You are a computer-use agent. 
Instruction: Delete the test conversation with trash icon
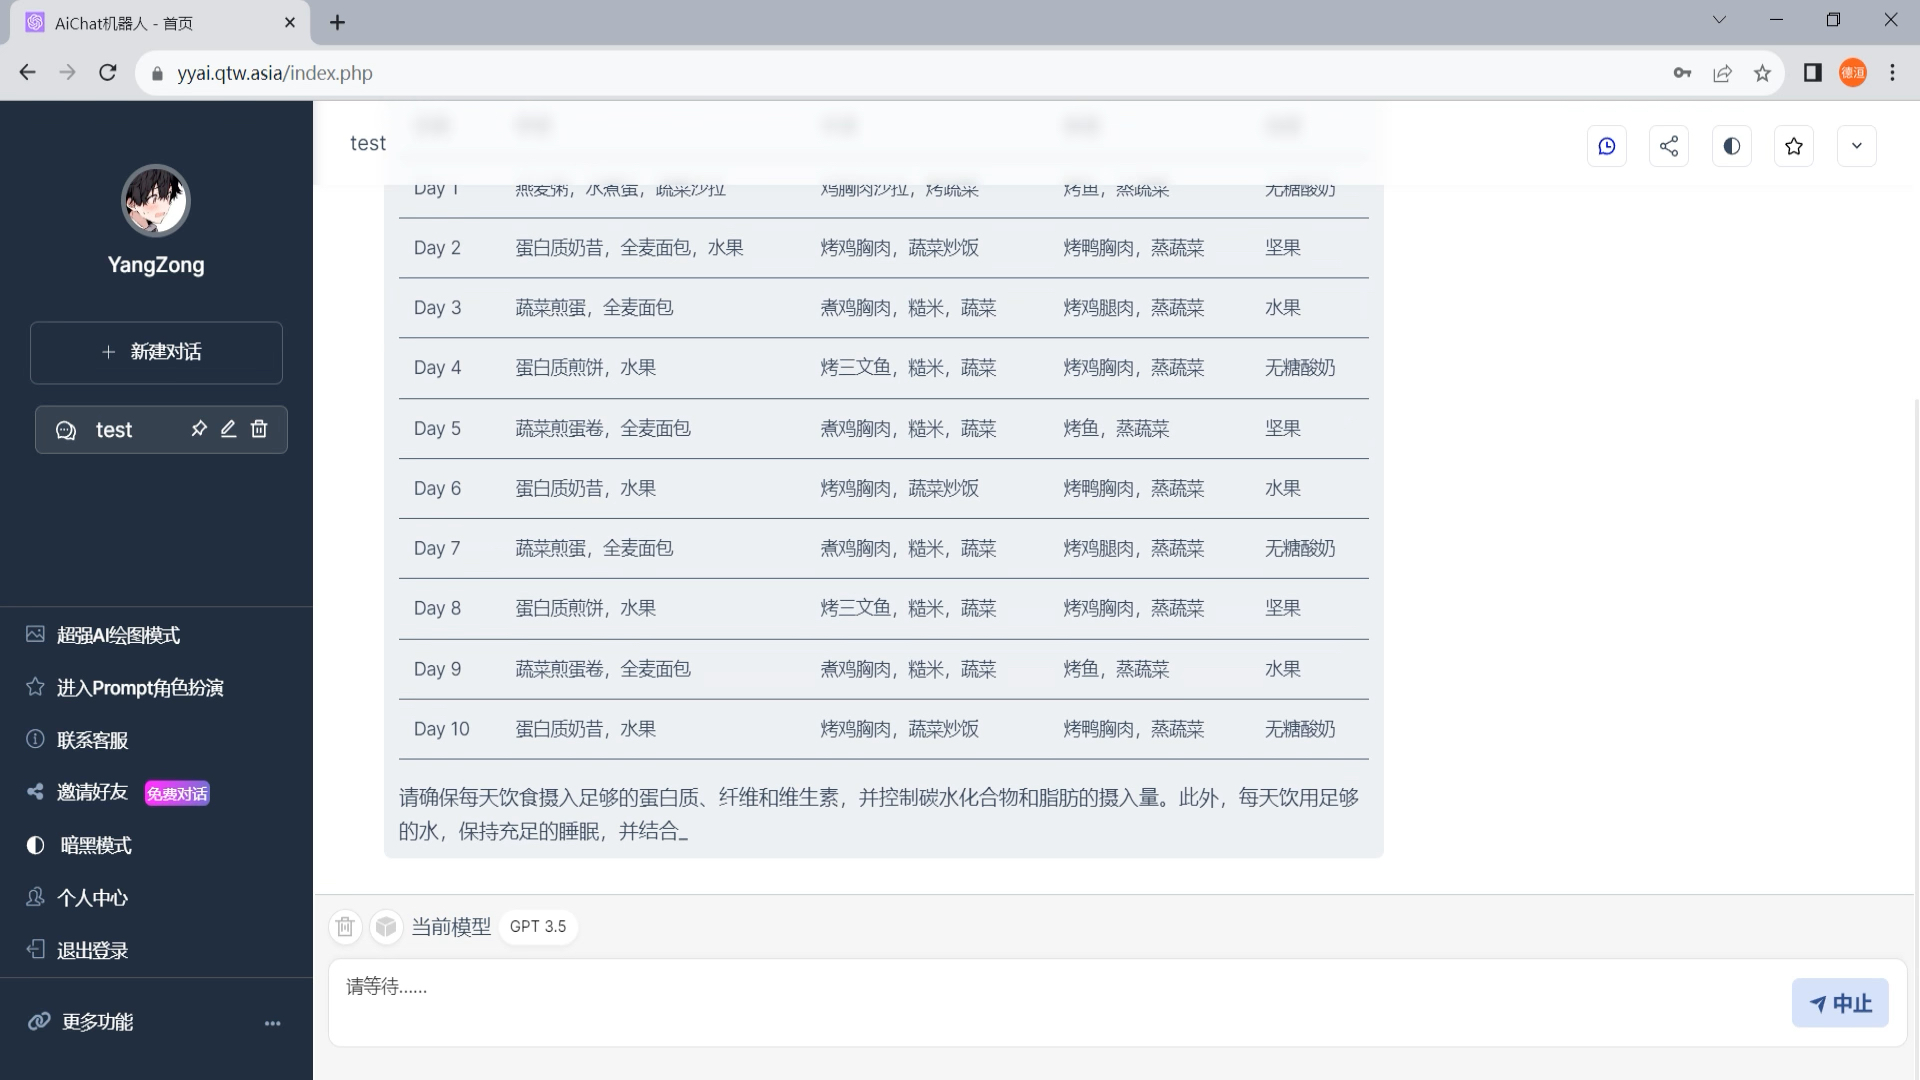(x=259, y=429)
